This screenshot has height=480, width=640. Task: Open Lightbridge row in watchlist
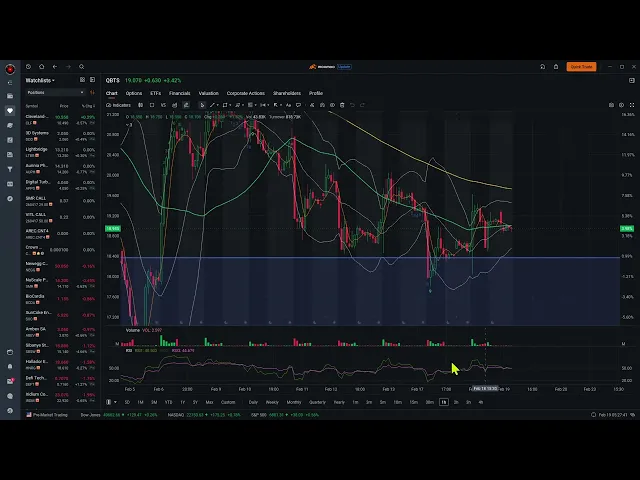pyautogui.click(x=60, y=152)
